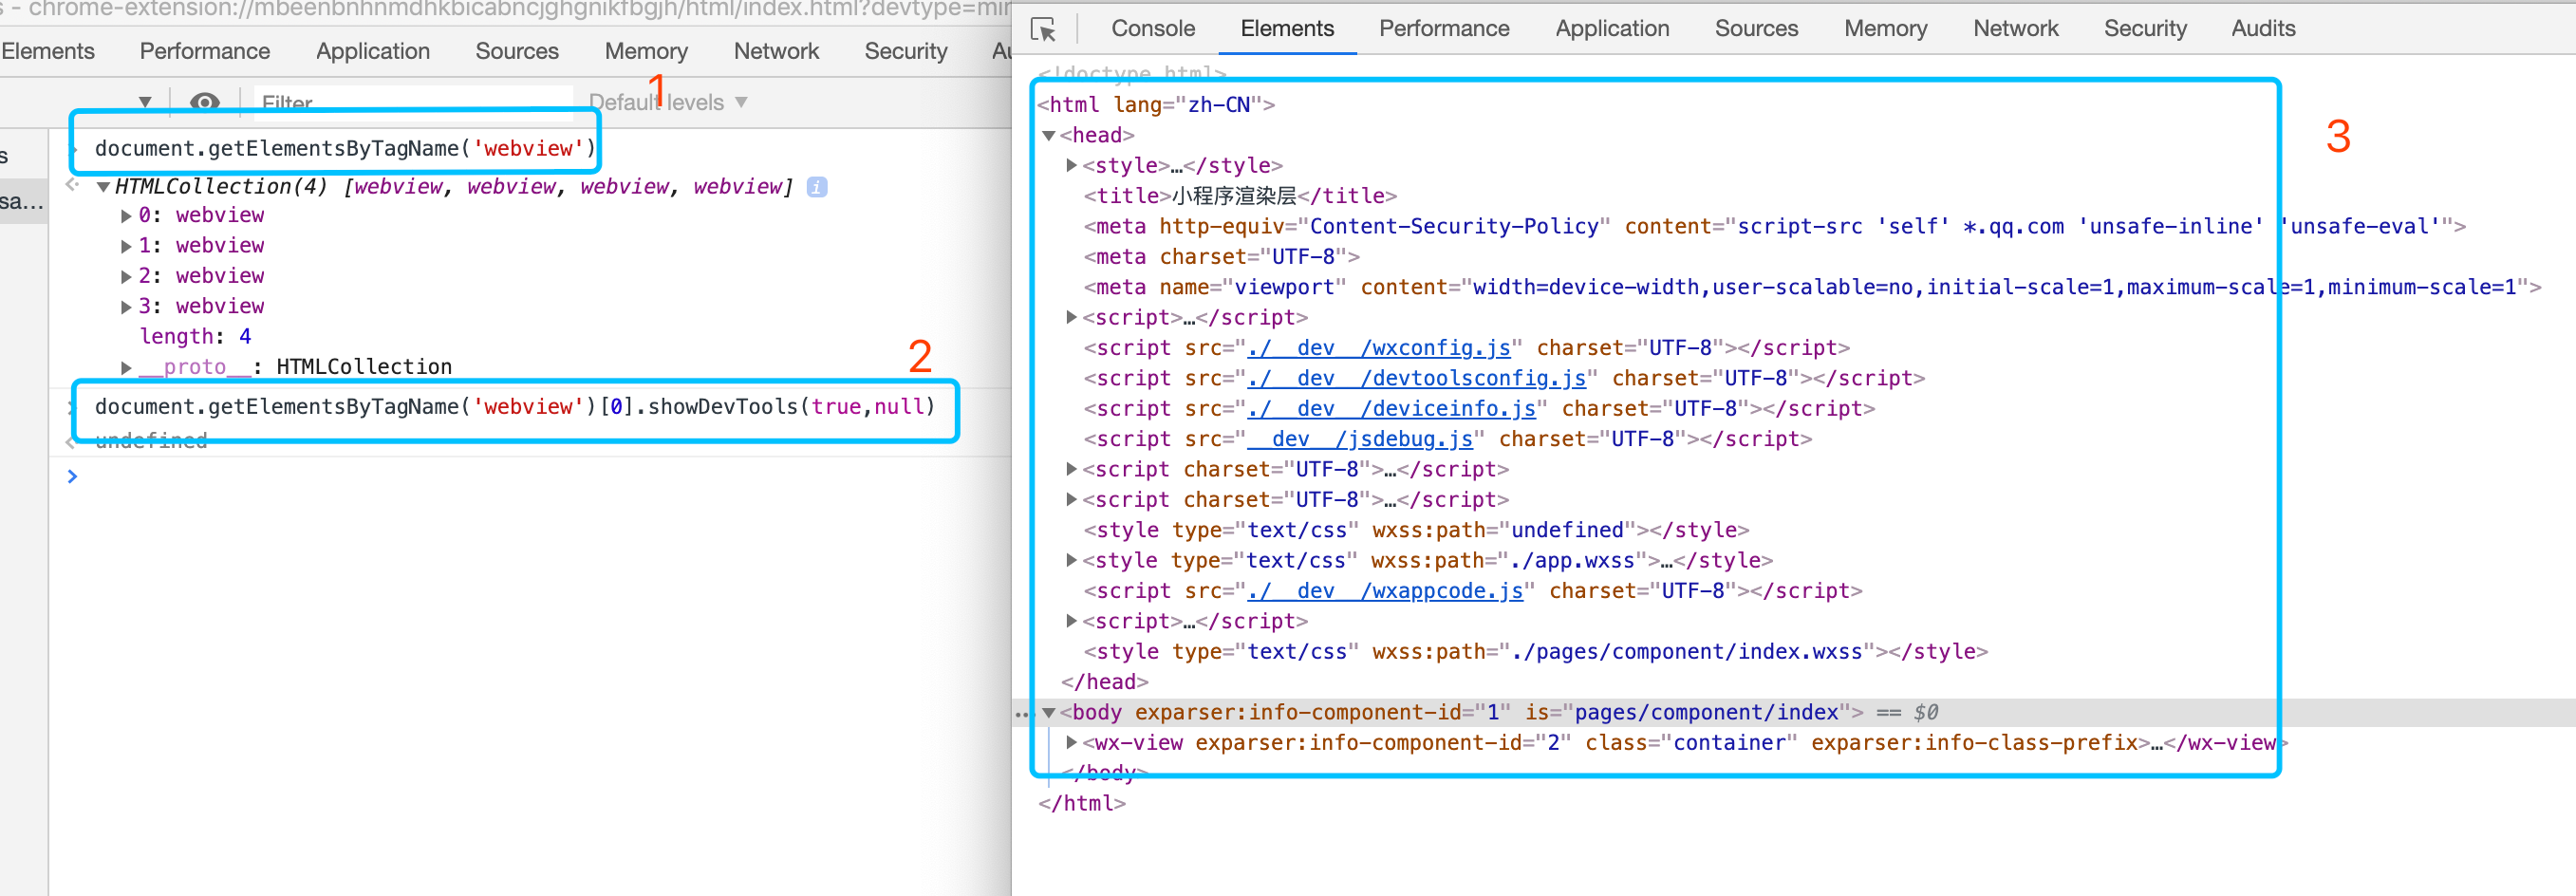The height and width of the screenshot is (896, 2576).
Task: Open Security tab in left DevTools
Action: tap(906, 51)
